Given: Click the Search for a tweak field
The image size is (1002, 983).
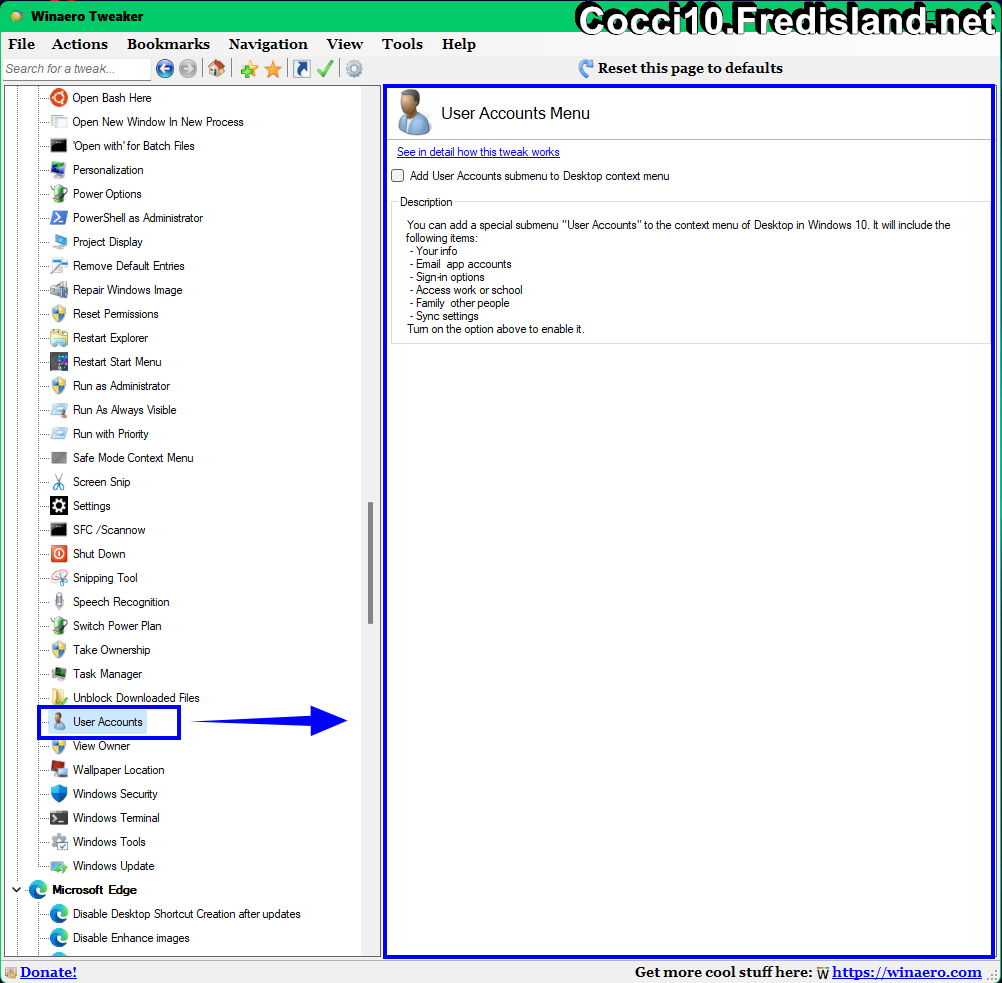Looking at the screenshot, I should point(77,68).
